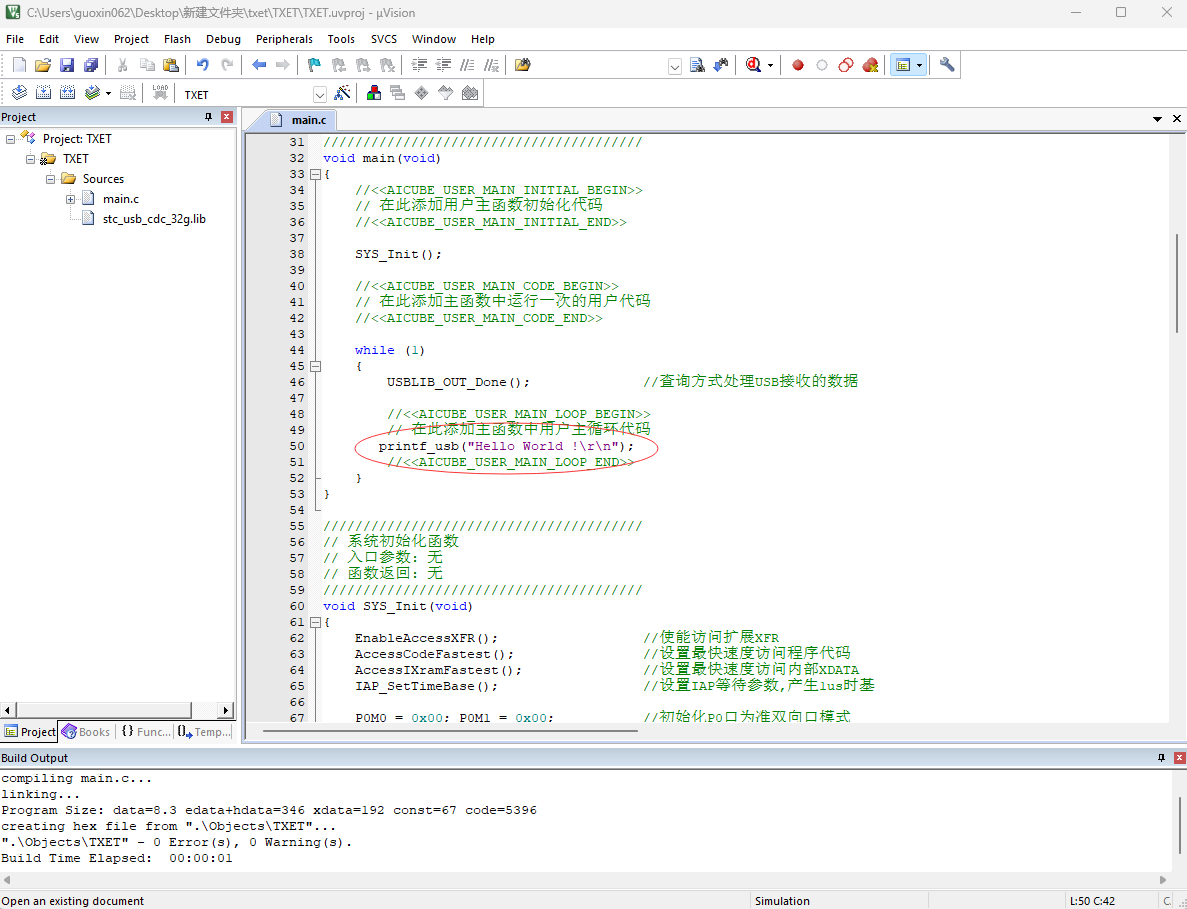This screenshot has width=1187, height=909.
Task: Open the TXET target selection dropdown
Action: tap(319, 94)
